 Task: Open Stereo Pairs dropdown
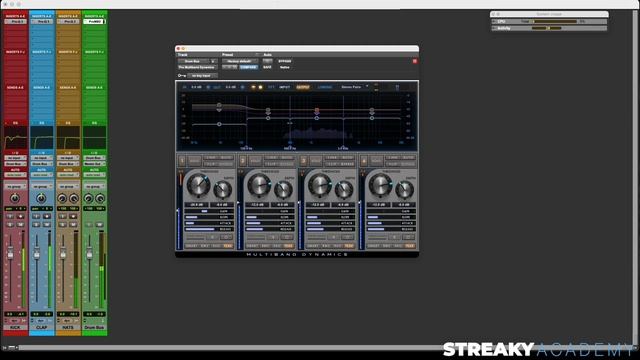[354, 87]
